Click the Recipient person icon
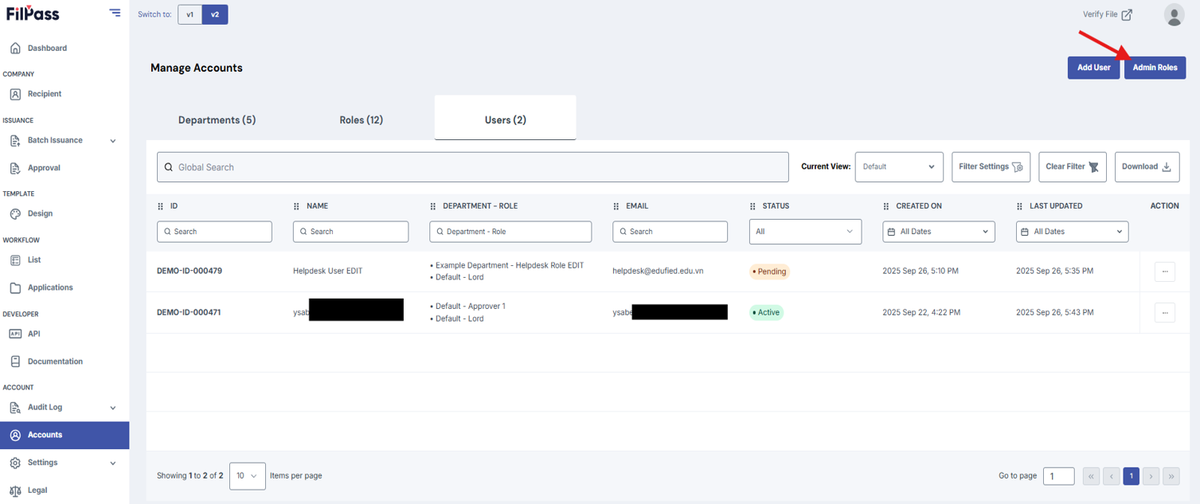The image size is (1200, 504). (x=15, y=94)
